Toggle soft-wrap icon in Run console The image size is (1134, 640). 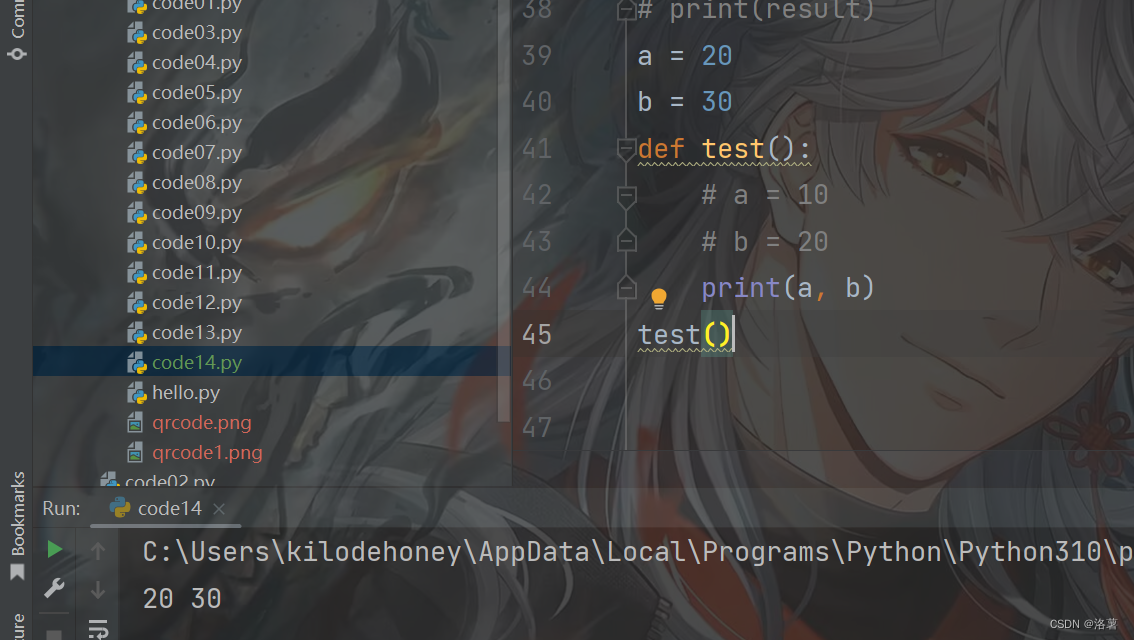pos(98,629)
